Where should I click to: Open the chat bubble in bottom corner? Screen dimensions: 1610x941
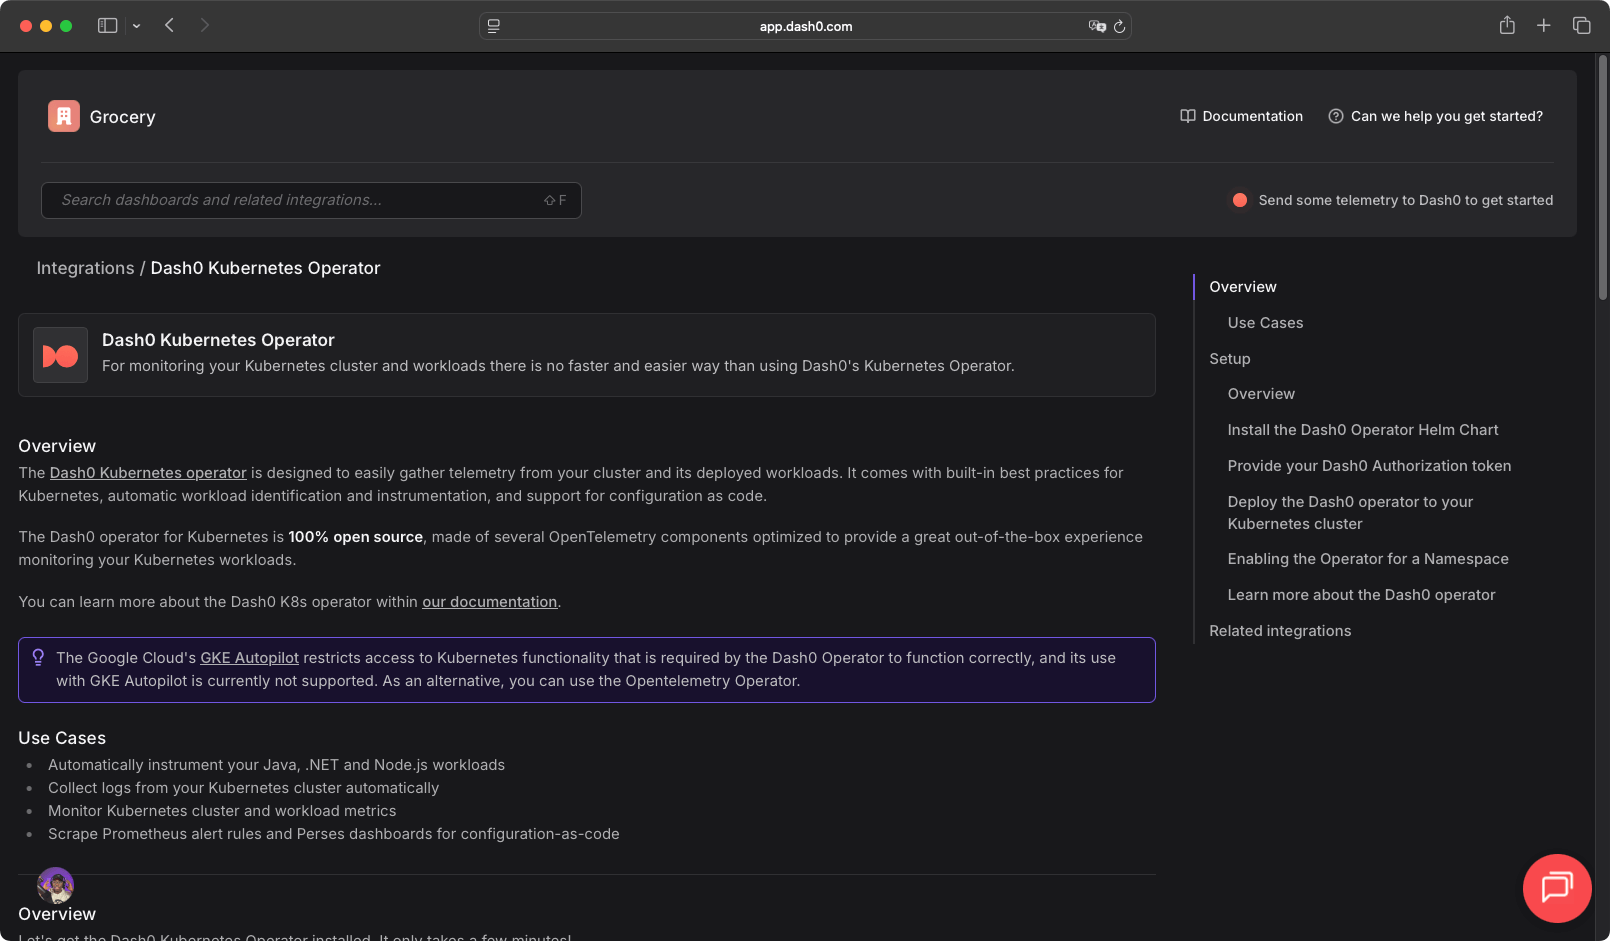pos(1556,888)
